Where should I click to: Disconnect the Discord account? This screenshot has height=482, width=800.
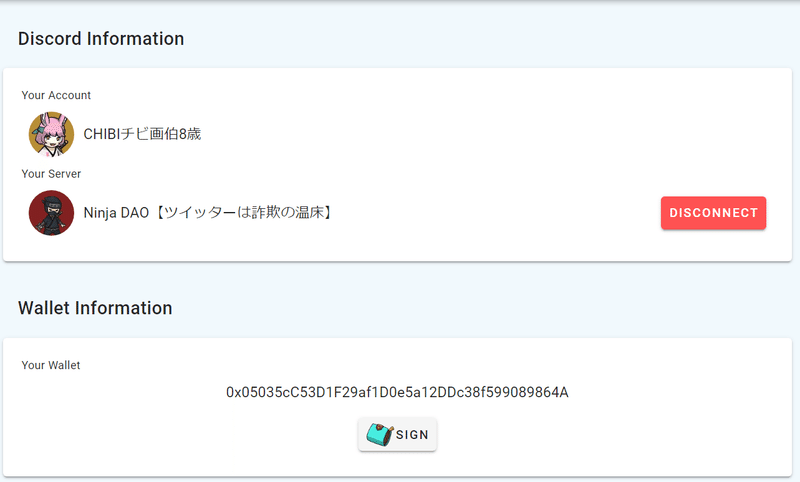[713, 213]
